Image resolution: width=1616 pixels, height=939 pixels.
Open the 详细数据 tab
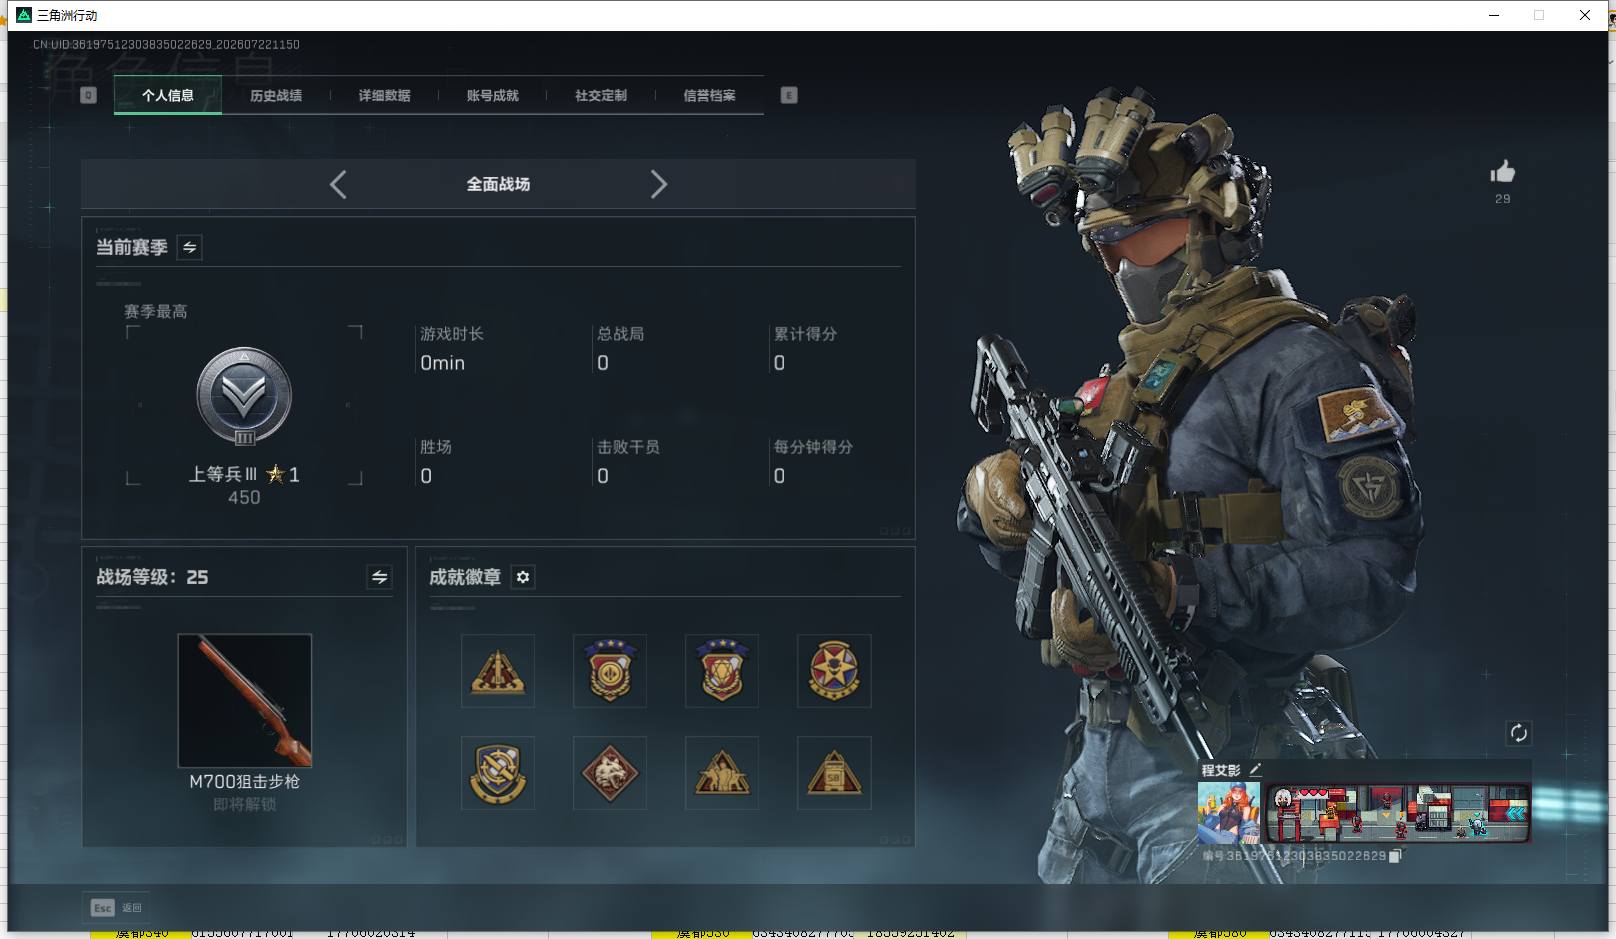point(385,96)
